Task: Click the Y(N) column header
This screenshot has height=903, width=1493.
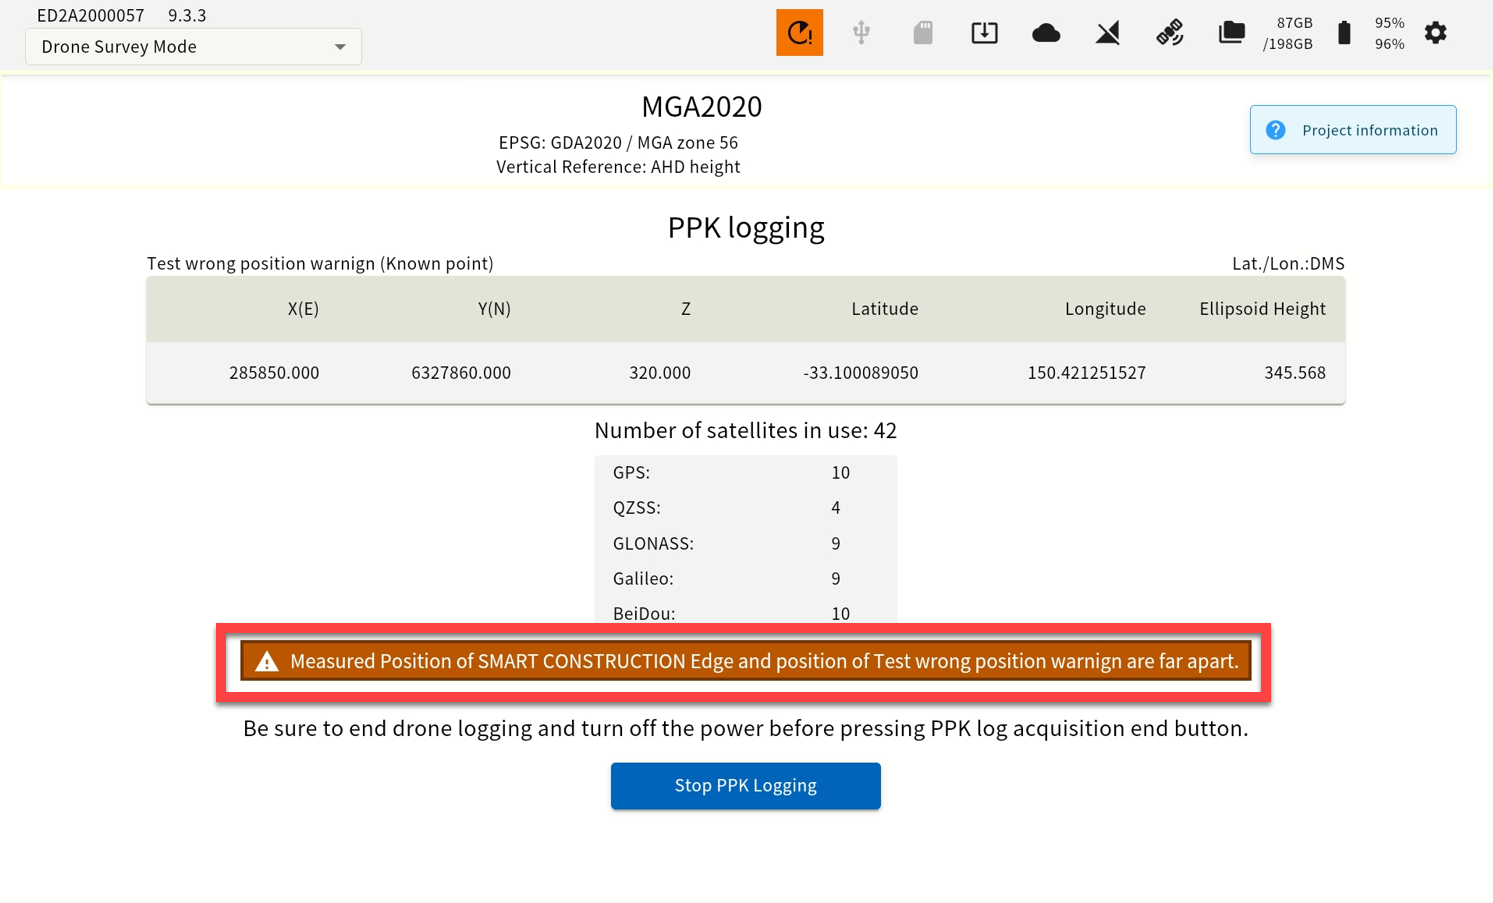Action: click(x=494, y=309)
